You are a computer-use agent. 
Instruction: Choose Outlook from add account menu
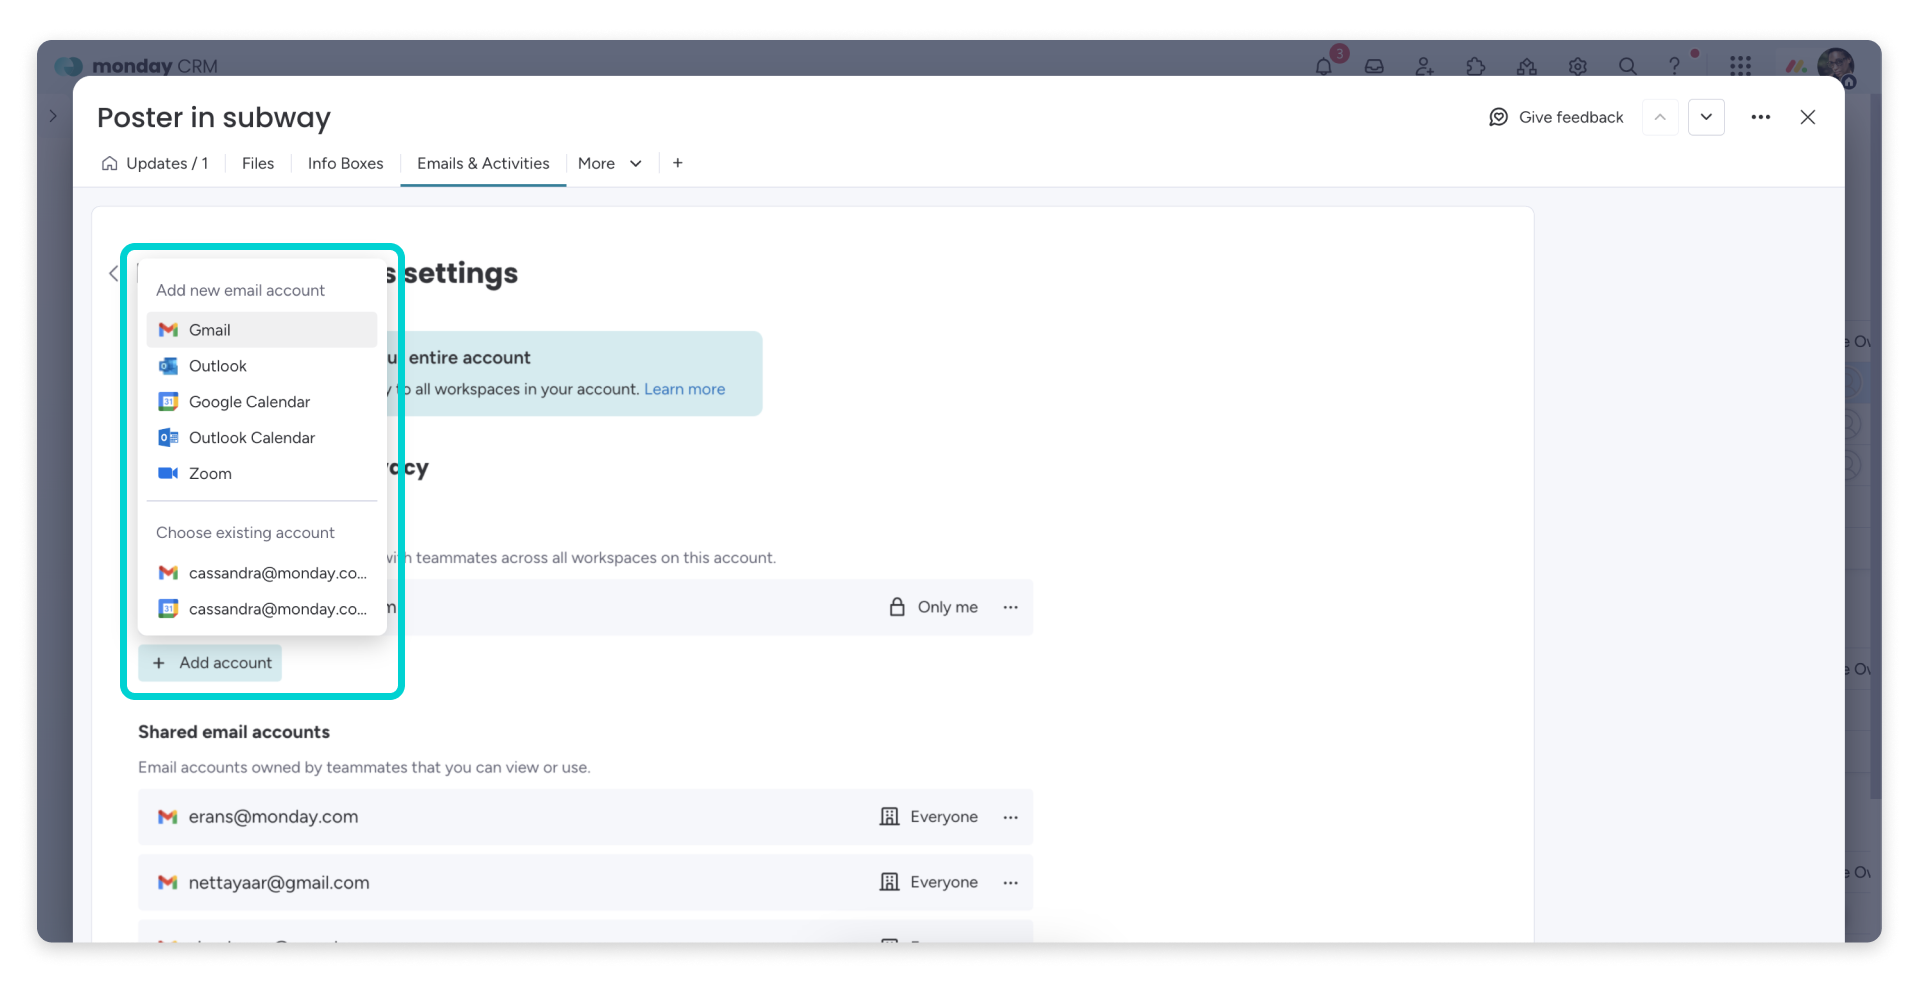(262, 366)
